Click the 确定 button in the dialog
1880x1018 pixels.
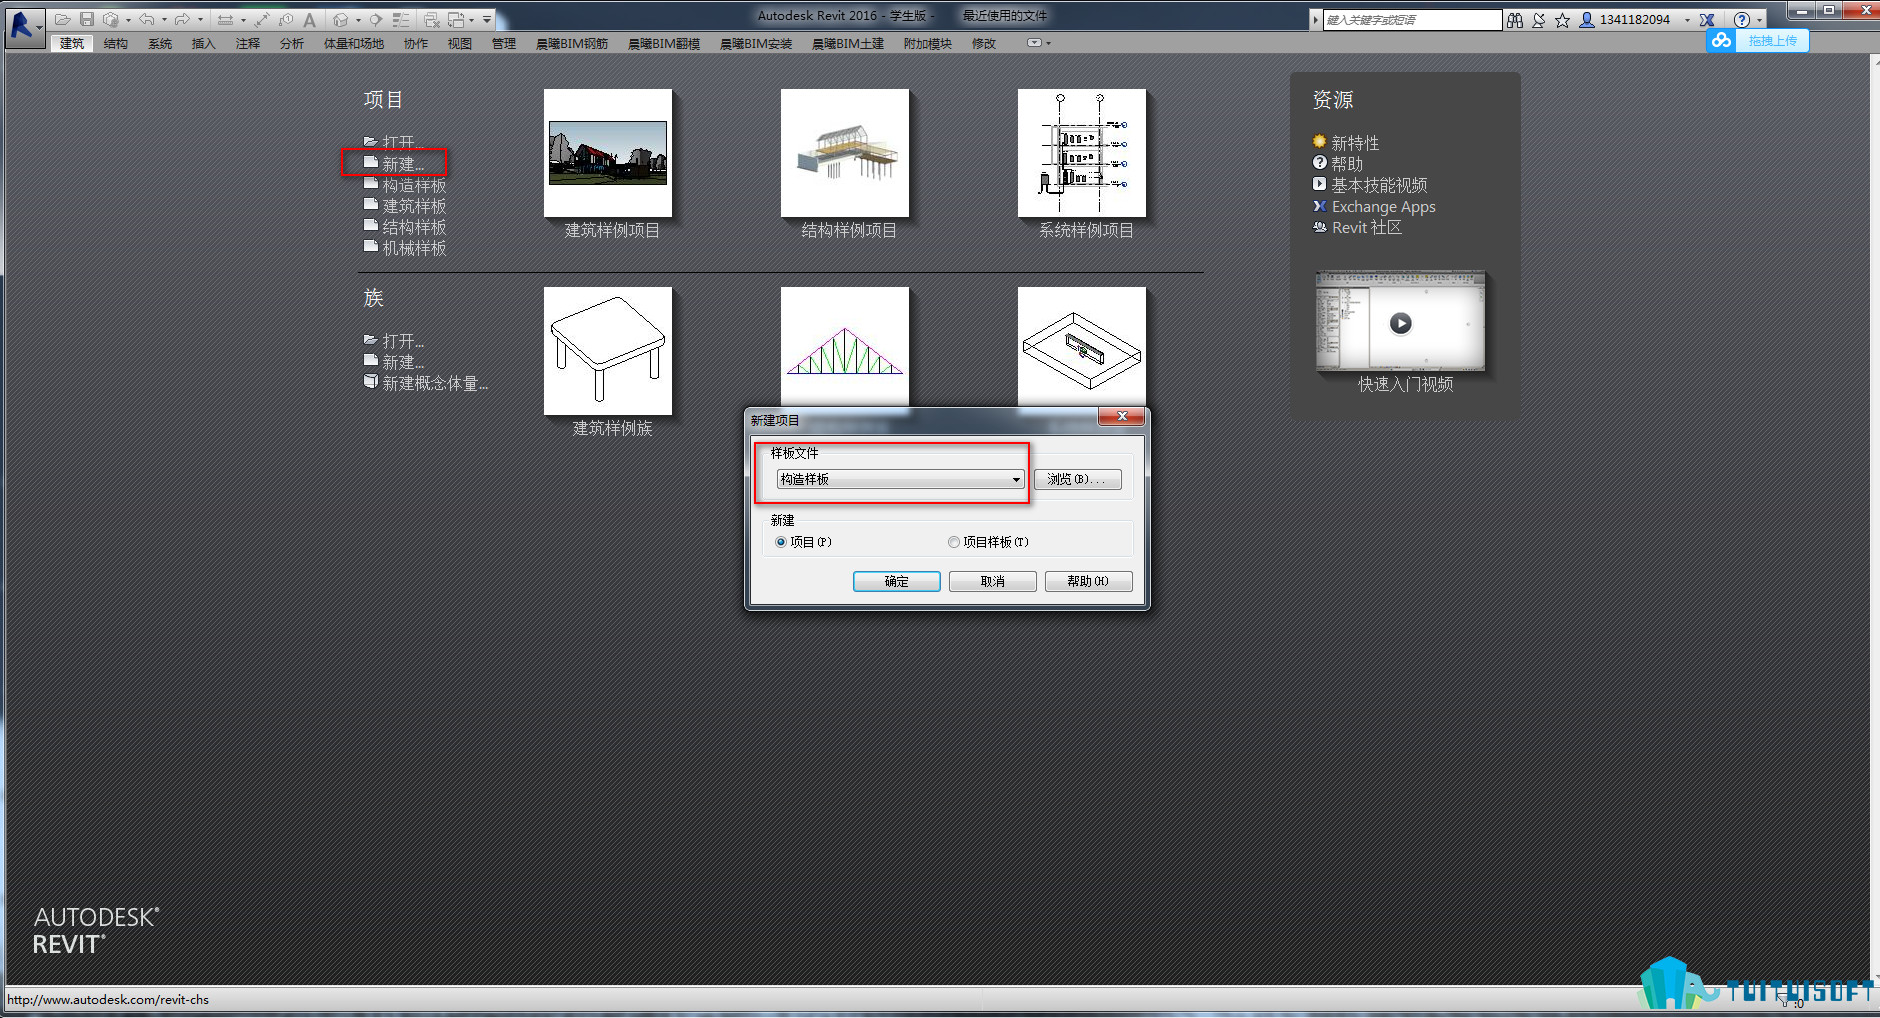[x=897, y=581]
